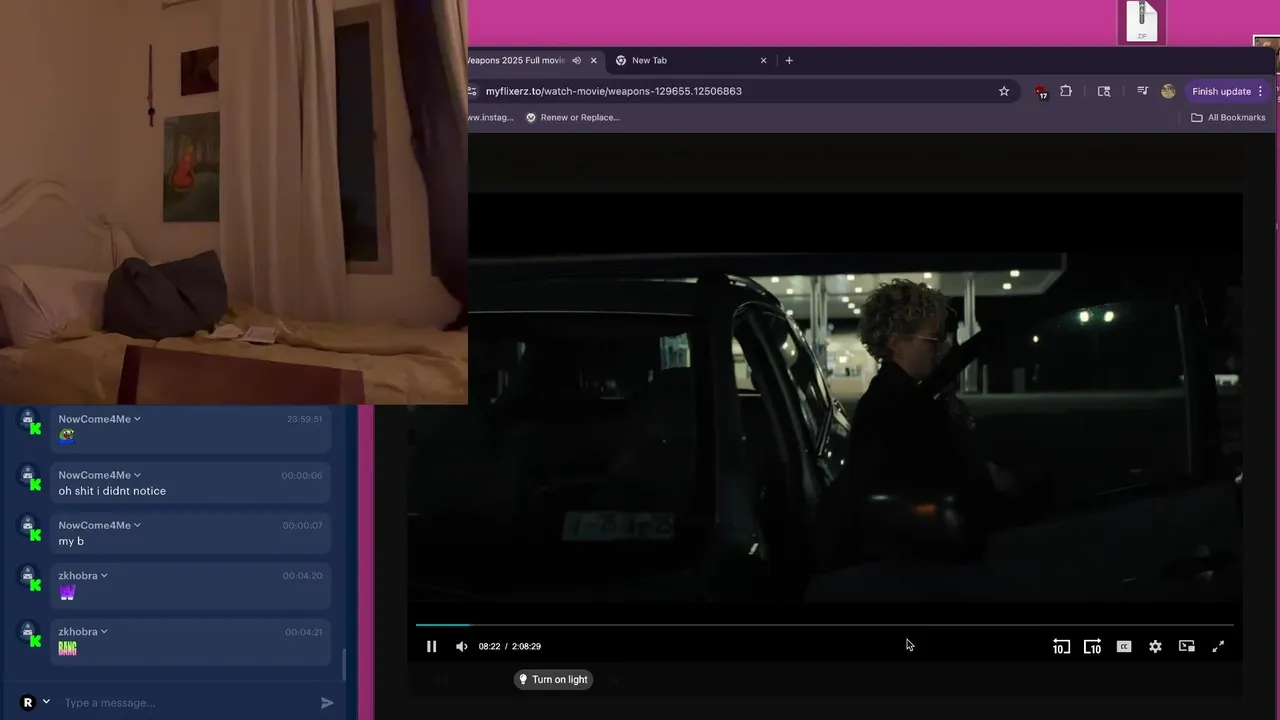The width and height of the screenshot is (1280, 720).
Task: Open site info icon beside the URL
Action: pyautogui.click(x=472, y=91)
